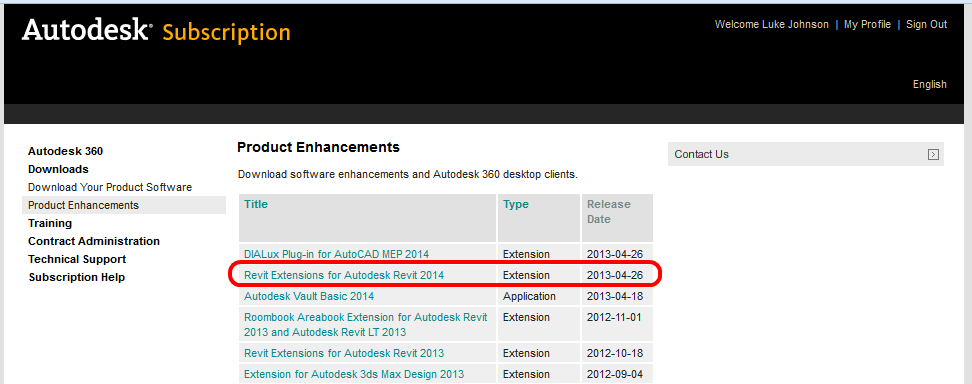
Task: Open Revit Extensions for Autodesk Revit 2014
Action: coord(344,275)
